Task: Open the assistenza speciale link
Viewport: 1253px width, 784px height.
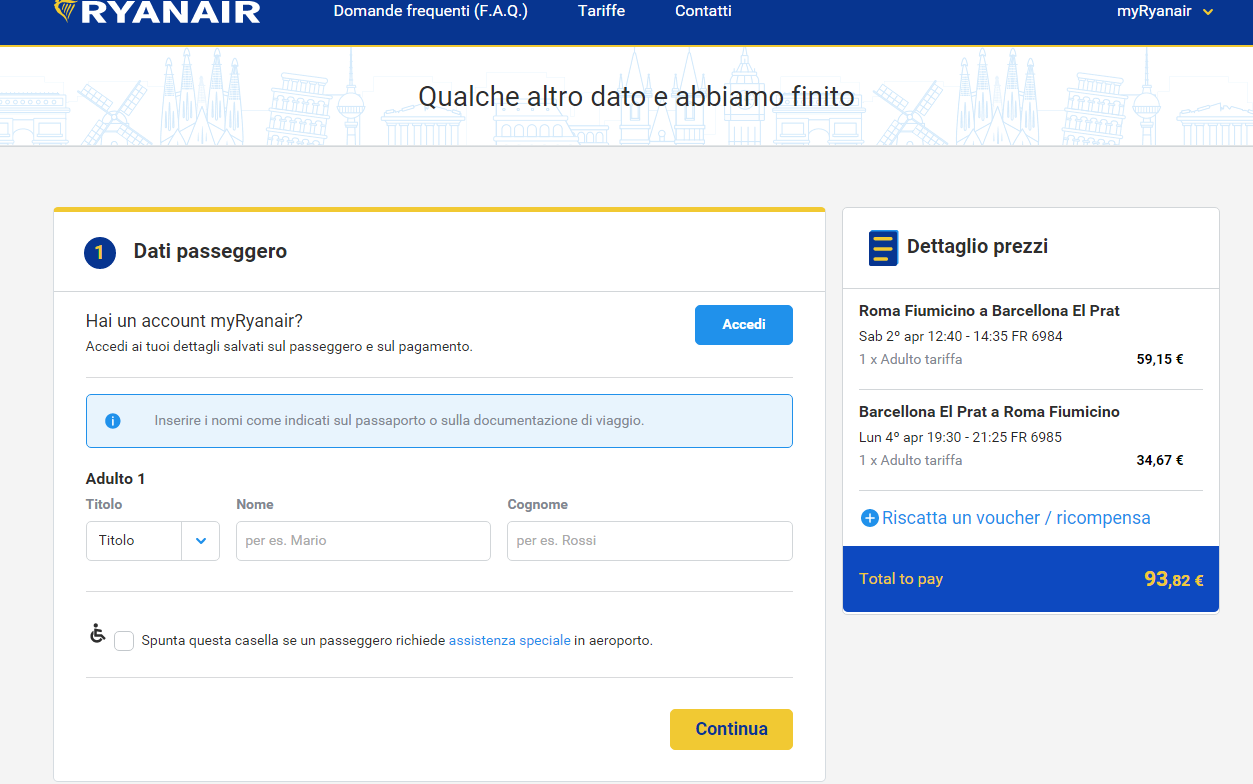Action: [x=510, y=641]
